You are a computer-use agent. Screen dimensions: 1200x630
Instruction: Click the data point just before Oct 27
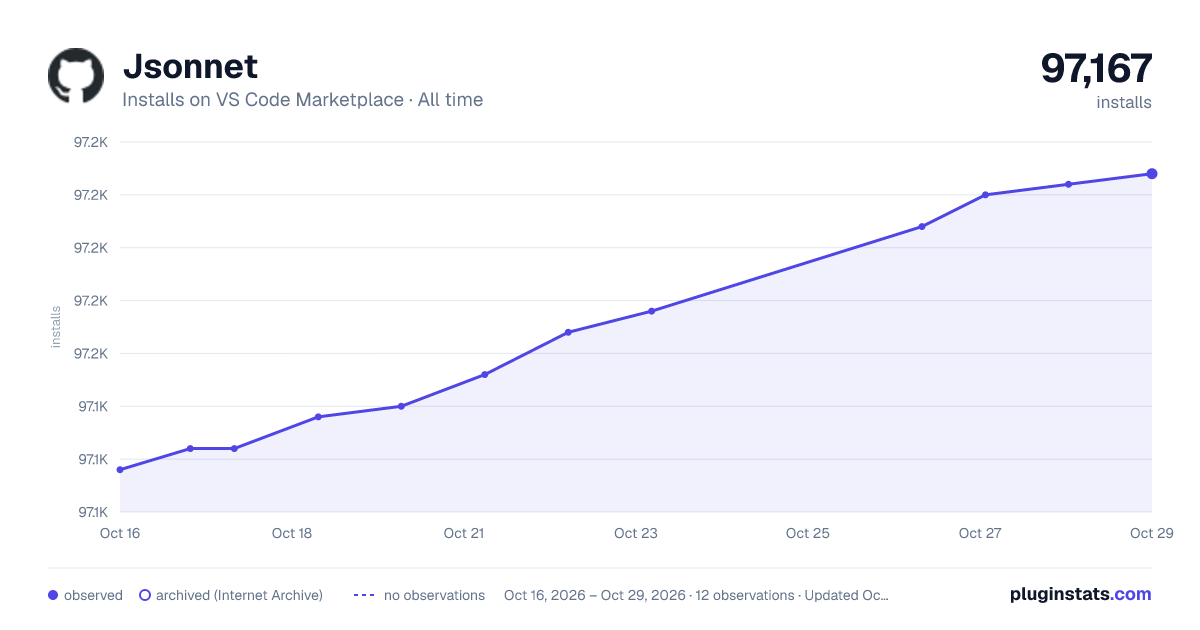click(922, 227)
